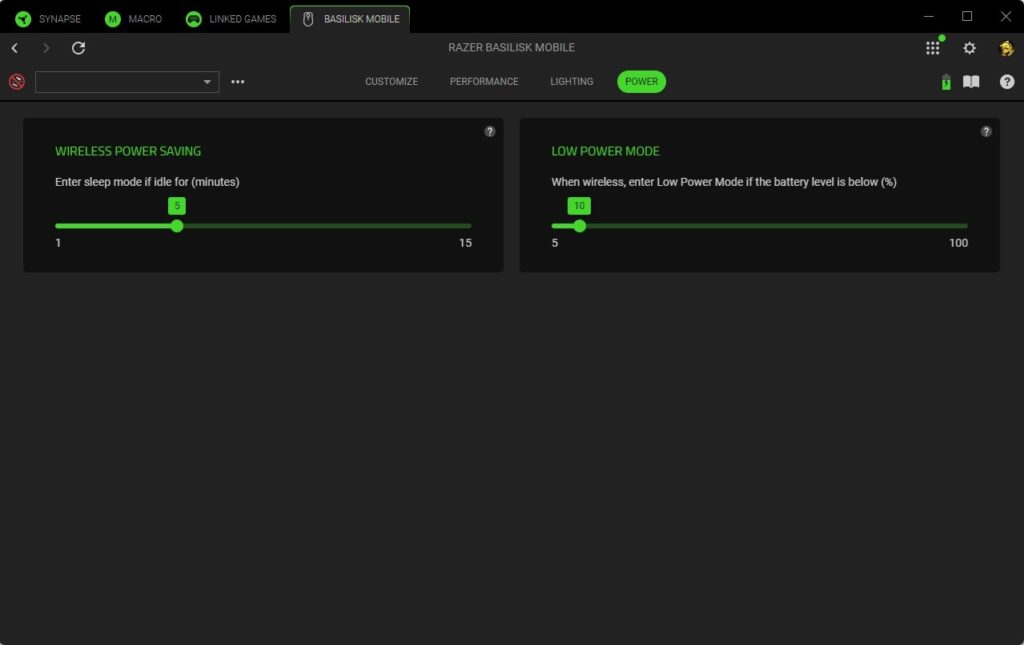Click the Low Power Mode battery slider handle
This screenshot has height=645, width=1024.
coord(579,226)
